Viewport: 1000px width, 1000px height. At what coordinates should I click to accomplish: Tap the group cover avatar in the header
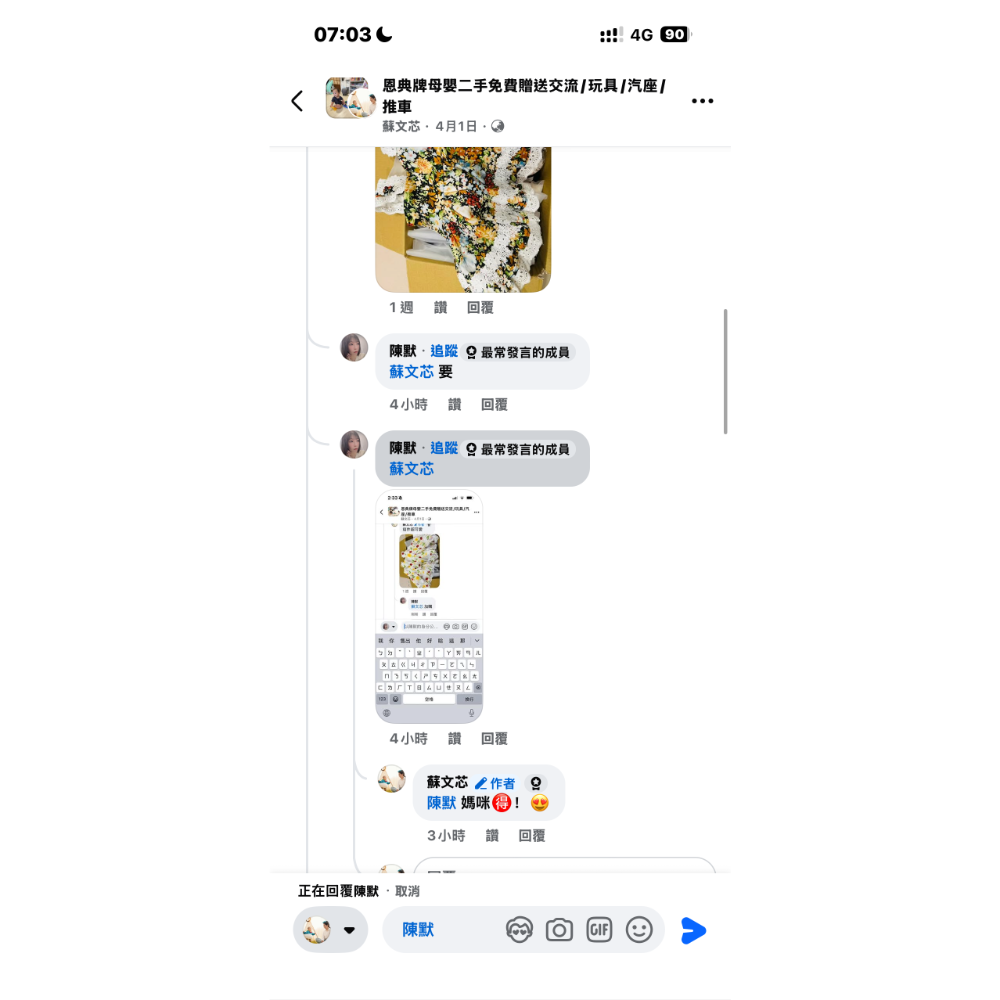click(x=350, y=98)
